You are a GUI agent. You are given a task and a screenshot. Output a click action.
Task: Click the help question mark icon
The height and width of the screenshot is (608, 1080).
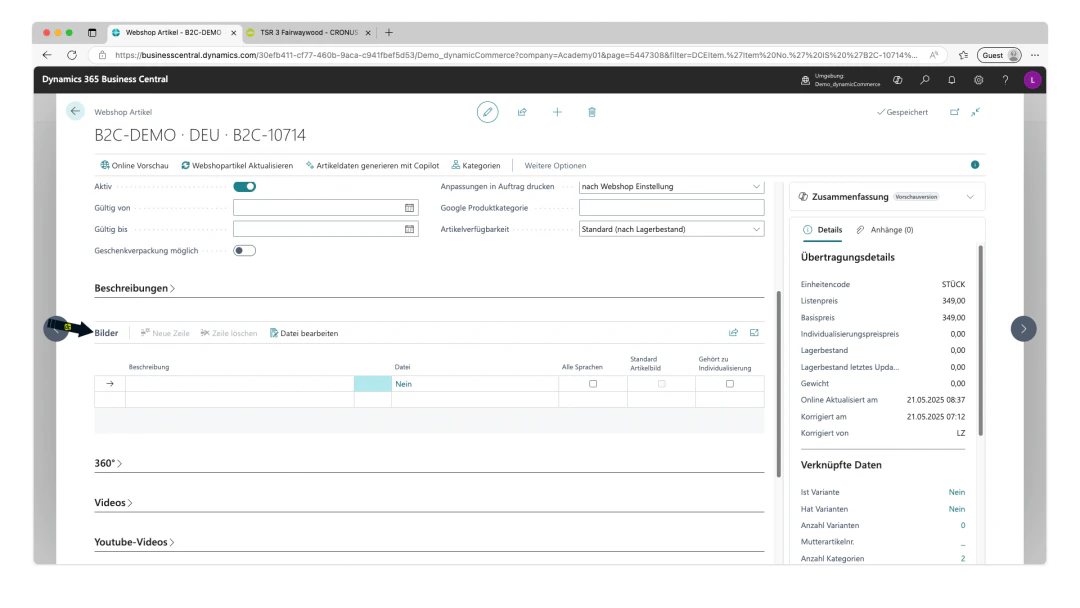pyautogui.click(x=1005, y=80)
